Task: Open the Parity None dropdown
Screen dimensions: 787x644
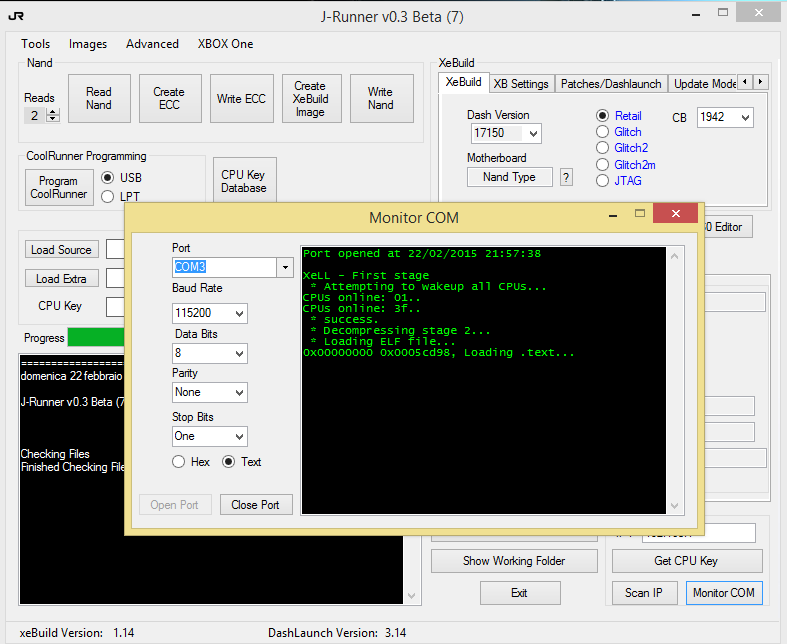Action: click(239, 392)
